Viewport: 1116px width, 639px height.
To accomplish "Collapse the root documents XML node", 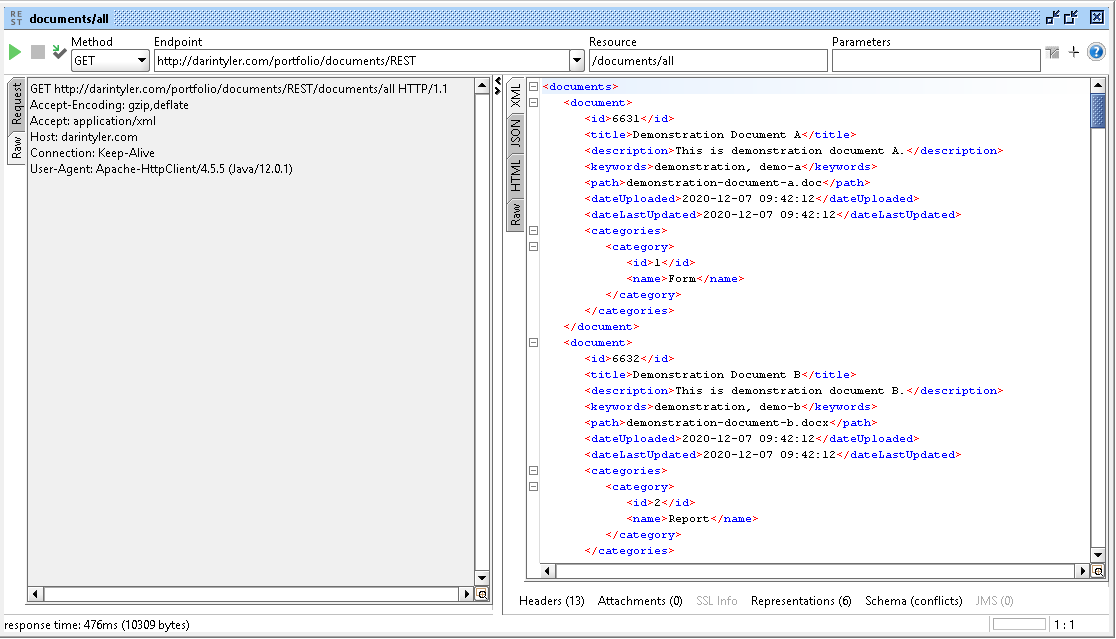I will click(533, 87).
